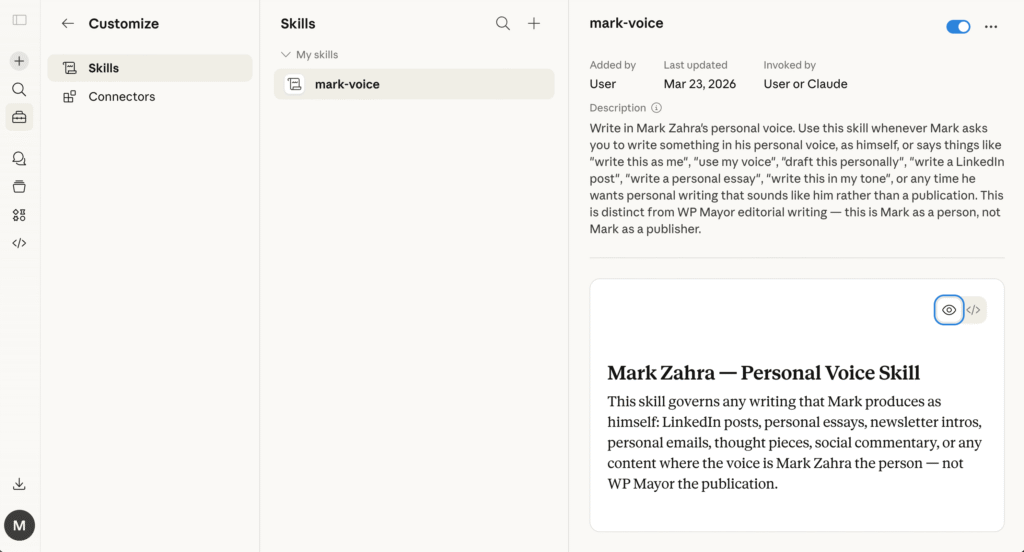Image resolution: width=1024 pixels, height=552 pixels.
Task: Open the code brackets icon in rail
Action: [20, 243]
